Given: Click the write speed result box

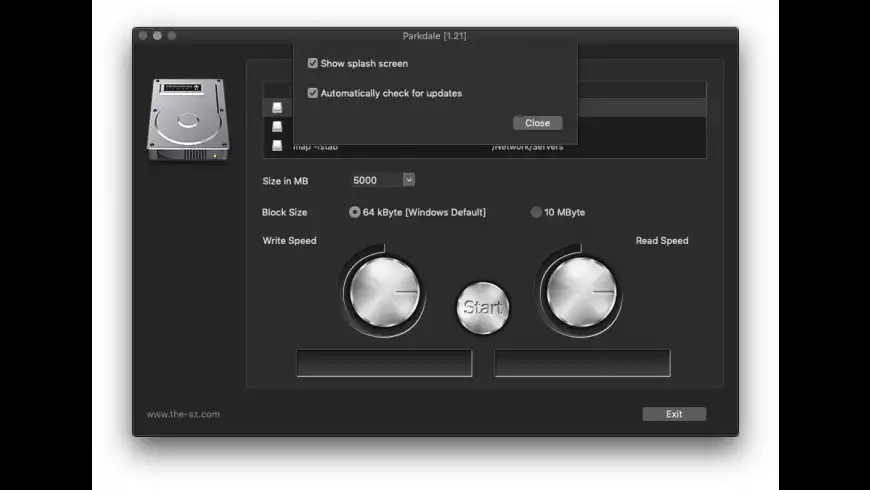Looking at the screenshot, I should [385, 363].
